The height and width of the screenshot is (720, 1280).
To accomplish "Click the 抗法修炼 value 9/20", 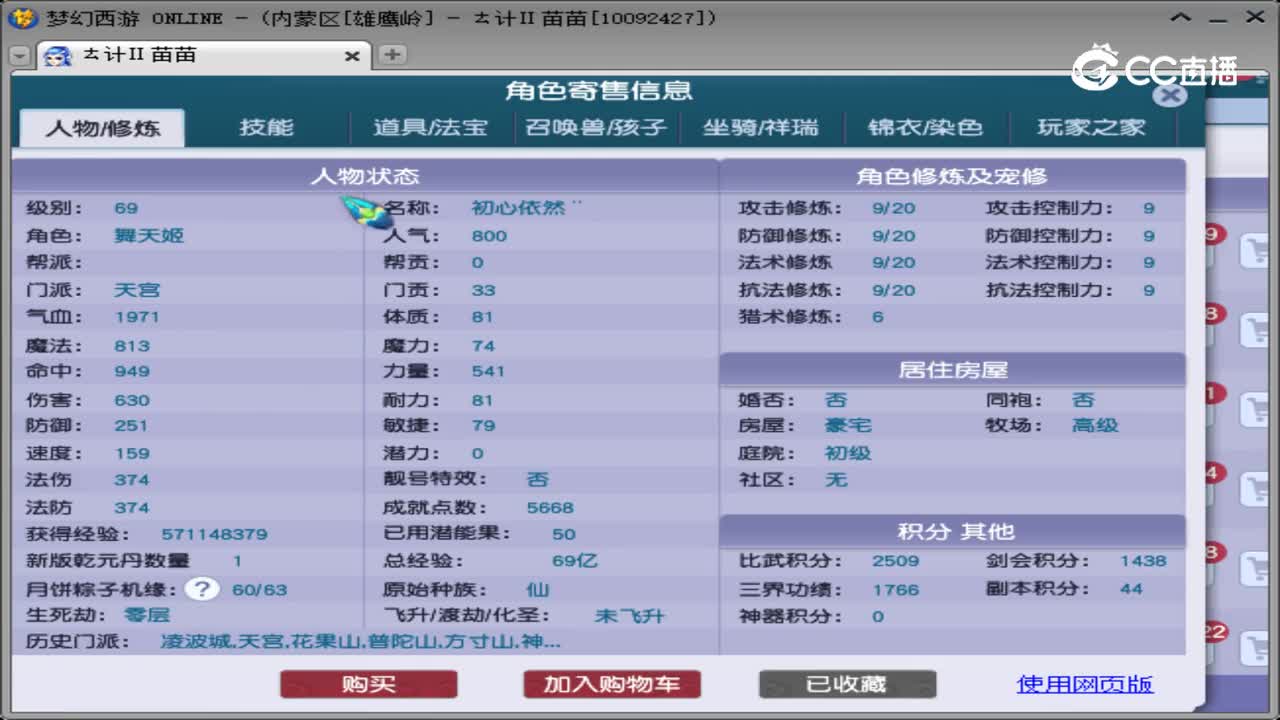I will tap(893, 290).
